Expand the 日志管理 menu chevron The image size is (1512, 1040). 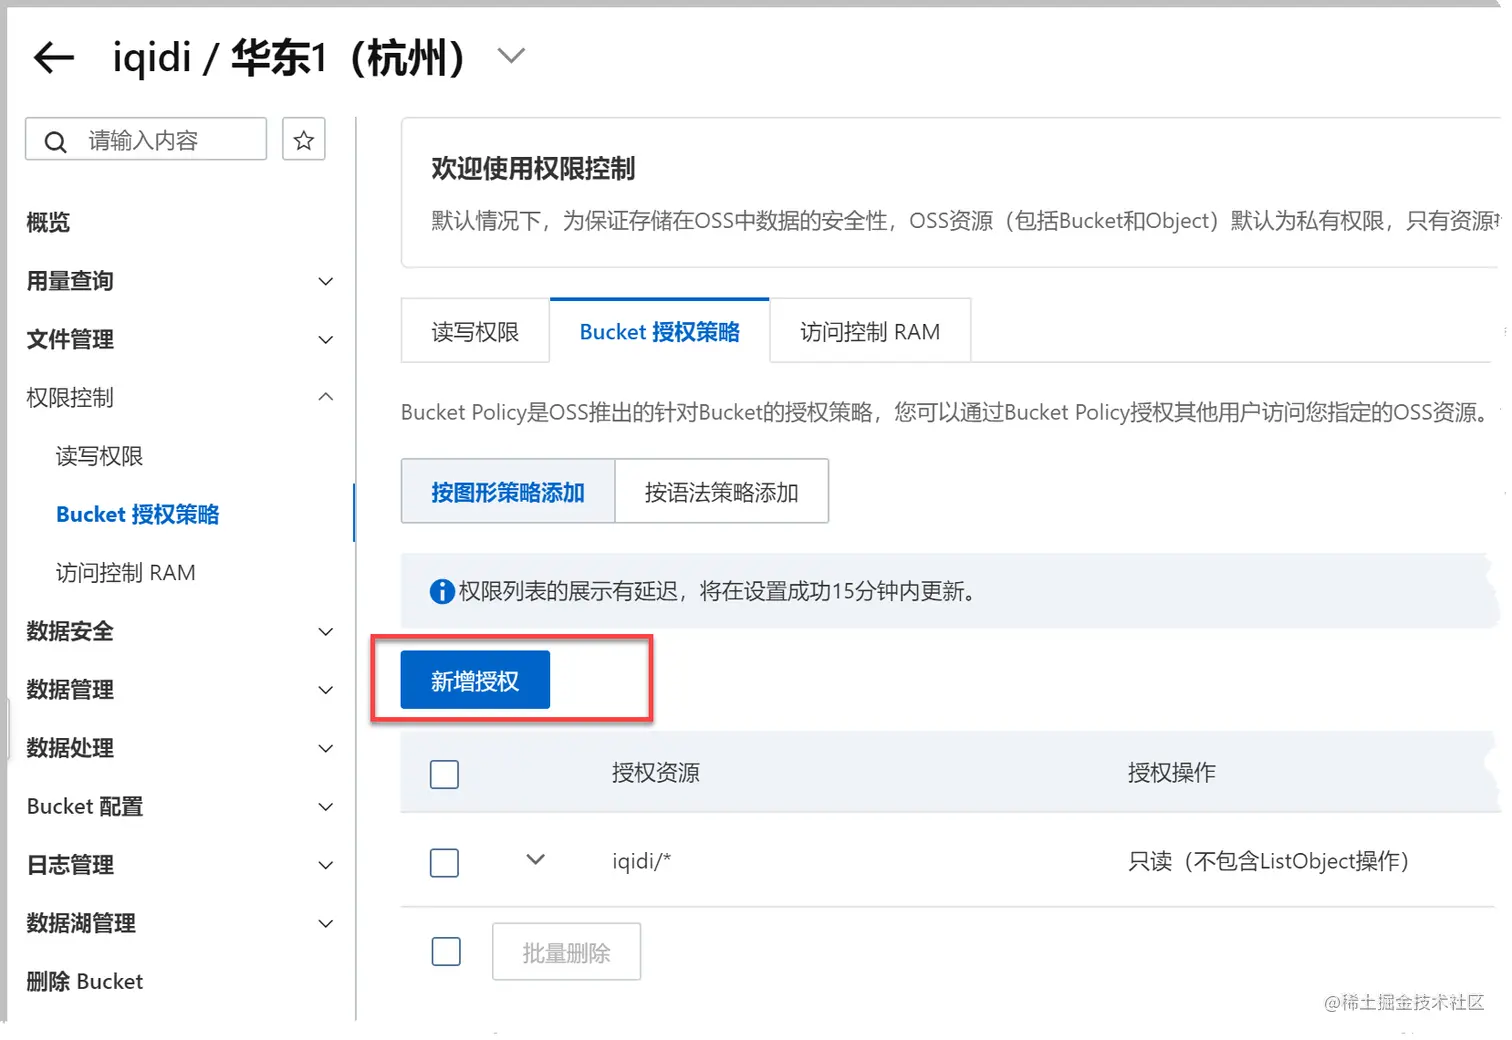point(325,865)
